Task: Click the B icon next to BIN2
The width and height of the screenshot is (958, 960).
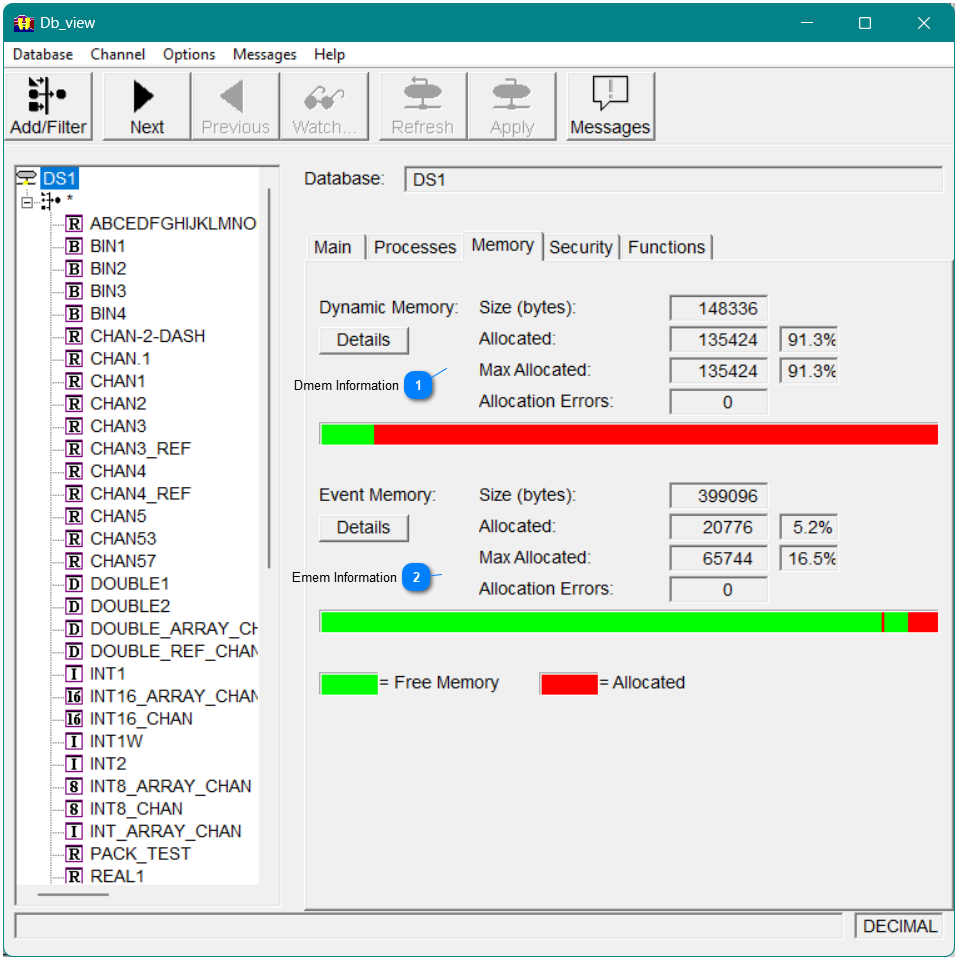Action: click(x=74, y=268)
